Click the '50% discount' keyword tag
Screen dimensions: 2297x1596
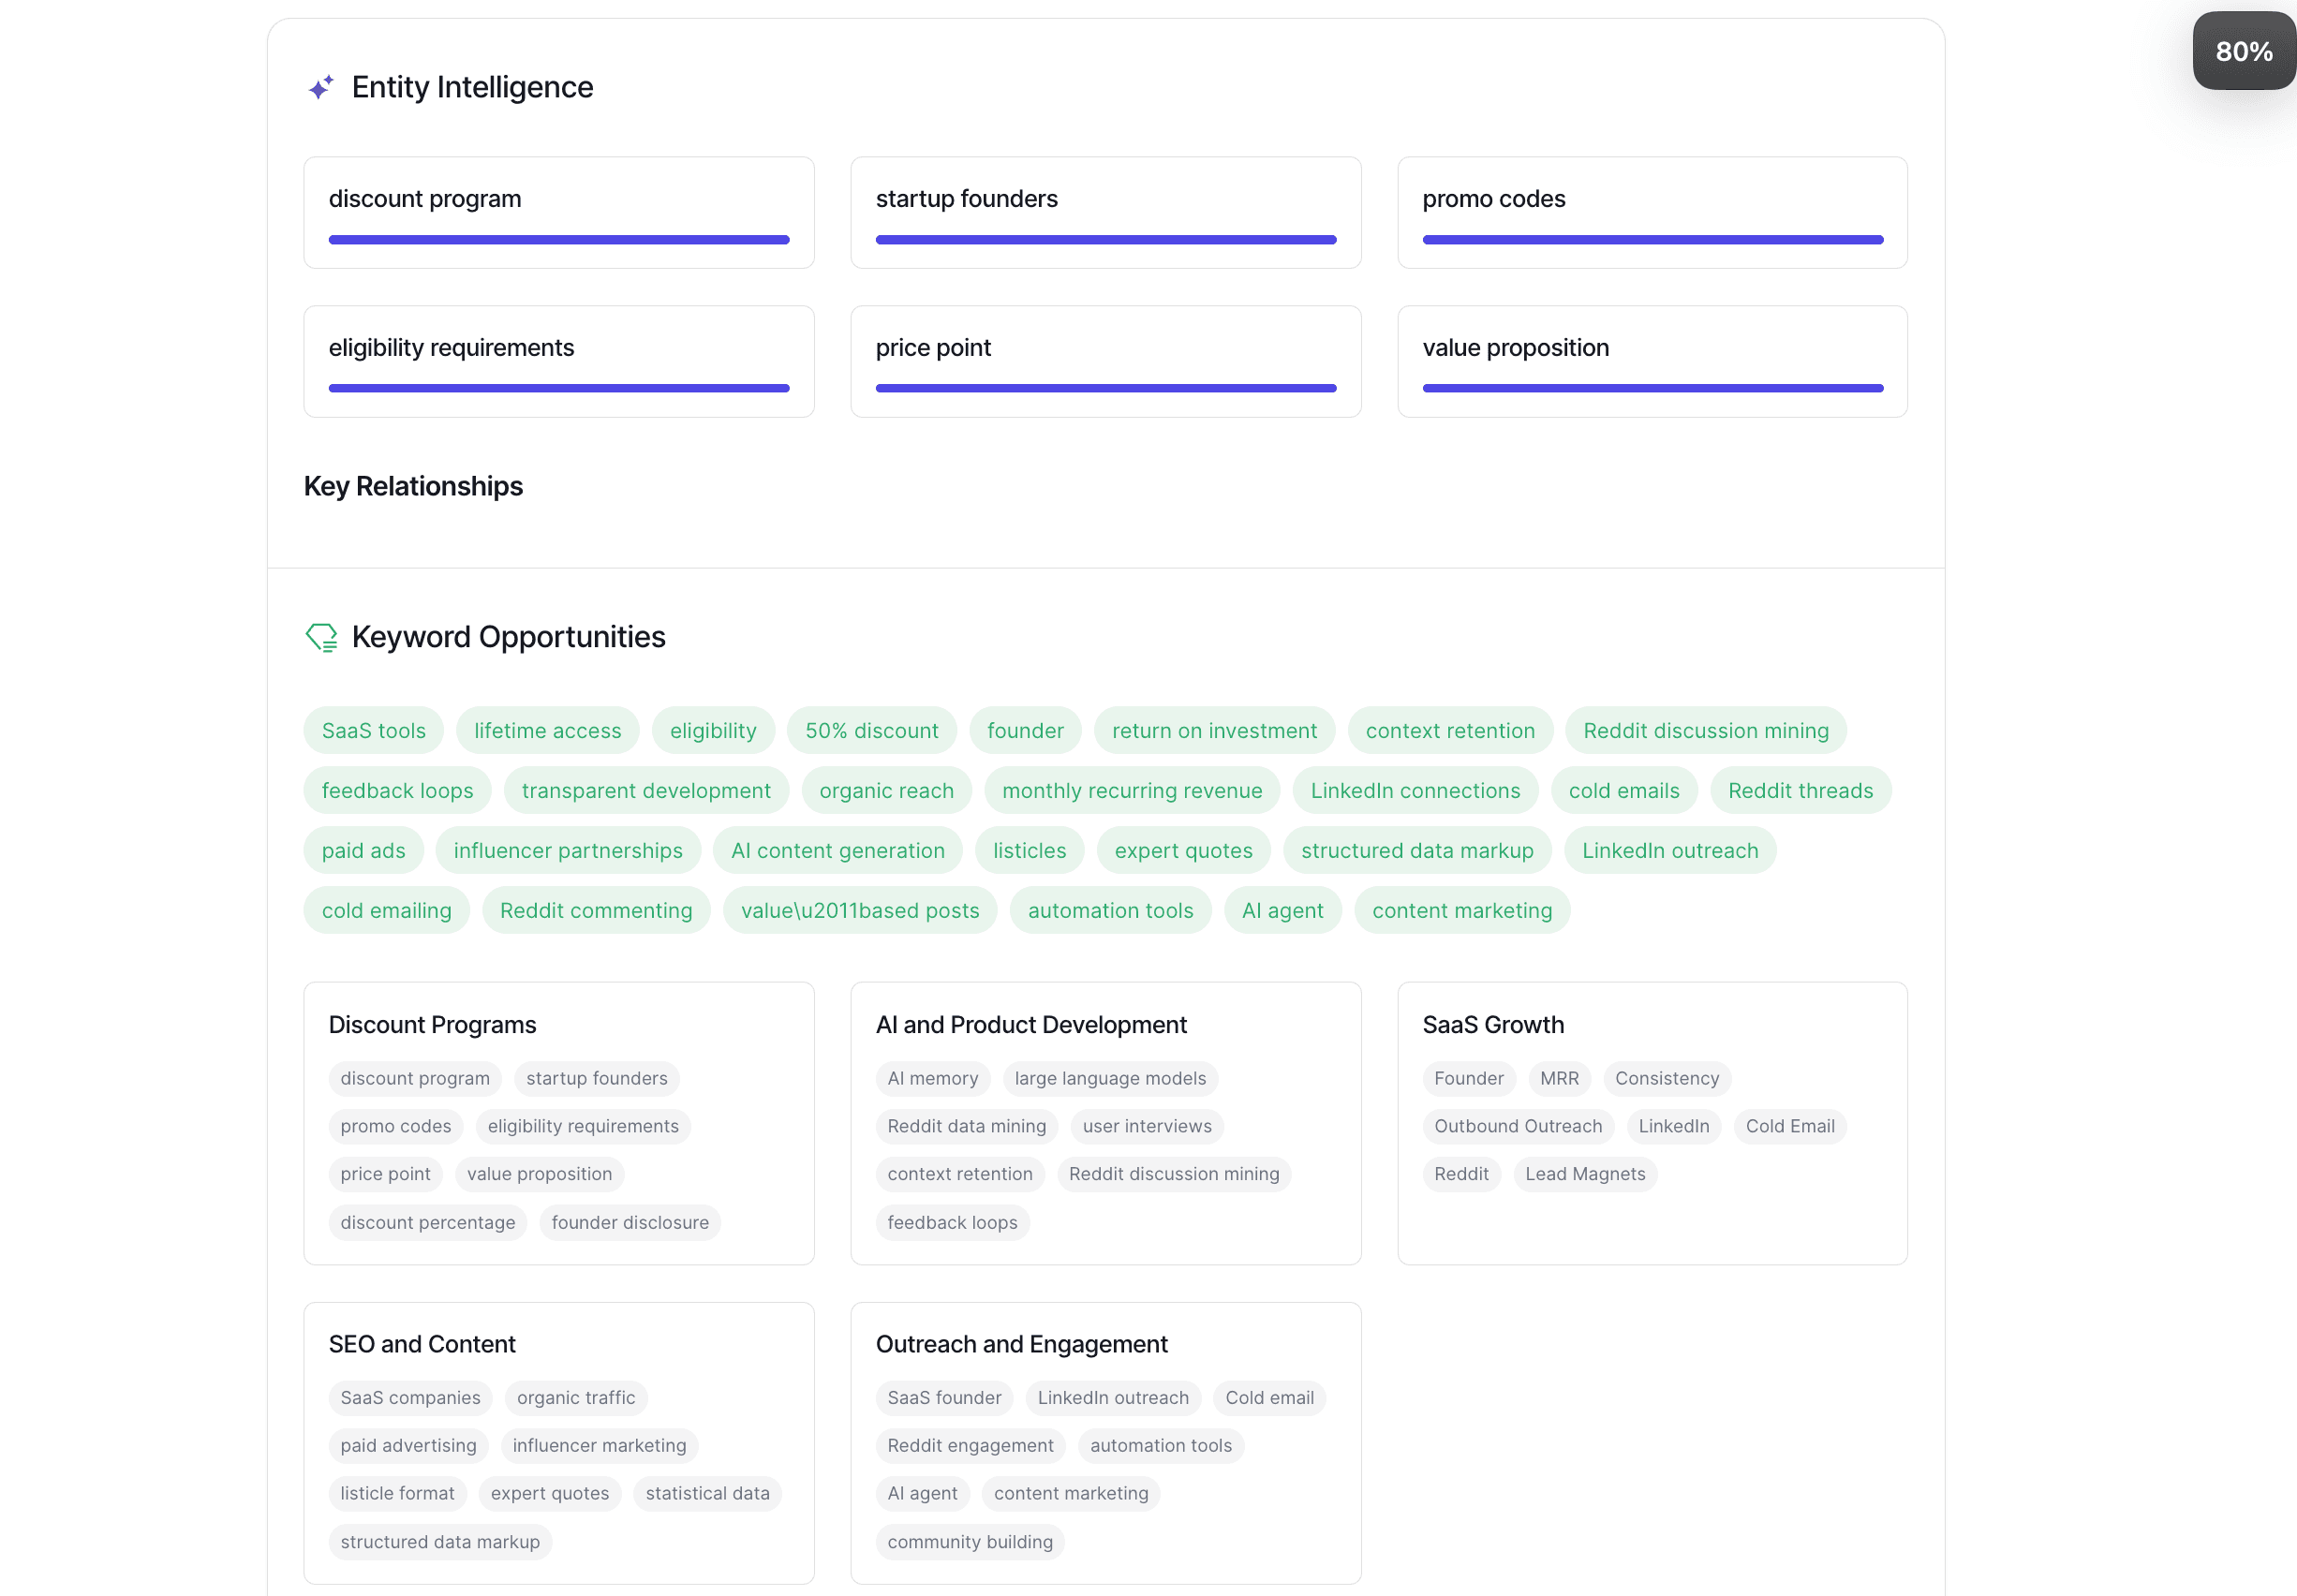point(871,731)
